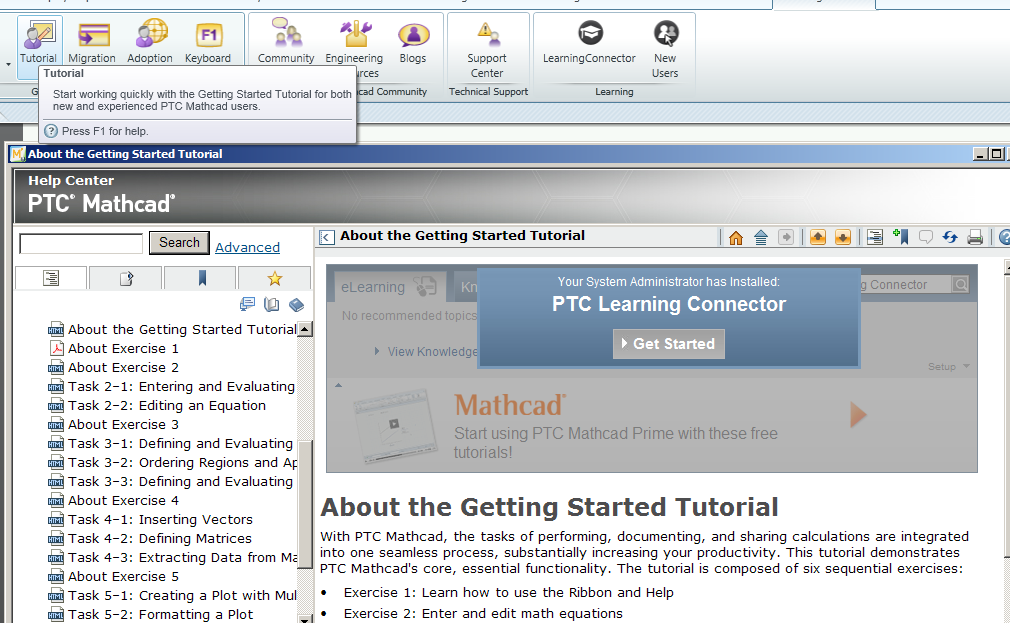This screenshot has height=623, width=1010.
Task: Switch to Favorites star tab
Action: point(275,278)
